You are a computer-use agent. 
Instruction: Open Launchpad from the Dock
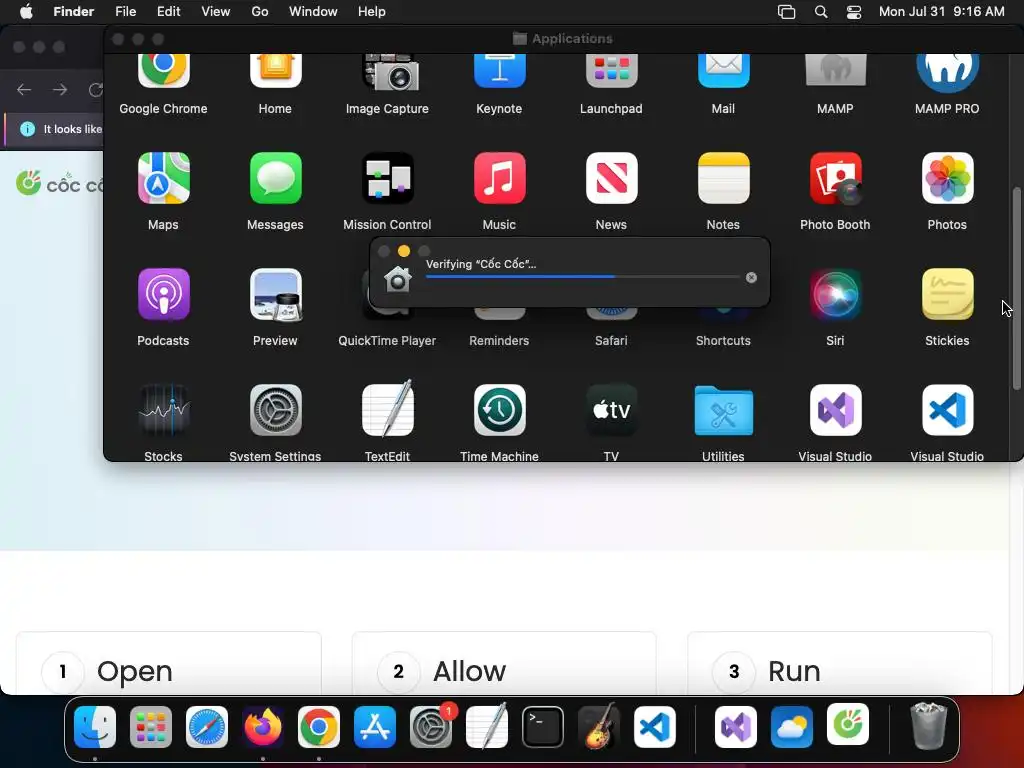coord(151,727)
